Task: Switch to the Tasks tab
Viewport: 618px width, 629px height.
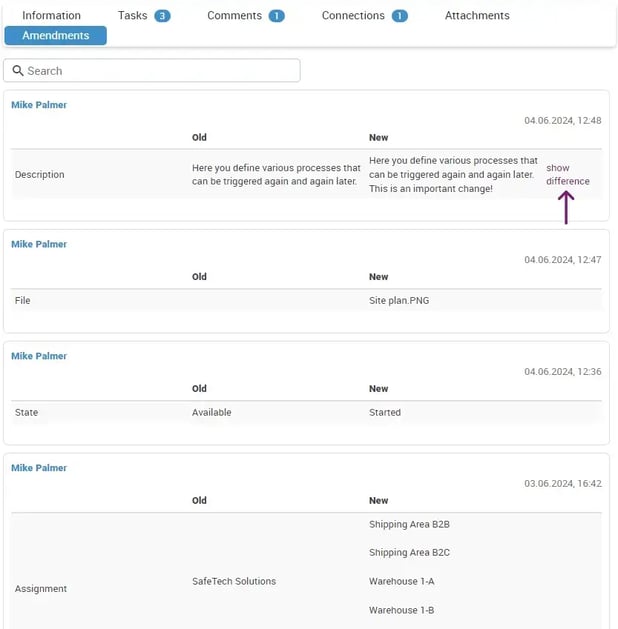Action: [x=132, y=16]
